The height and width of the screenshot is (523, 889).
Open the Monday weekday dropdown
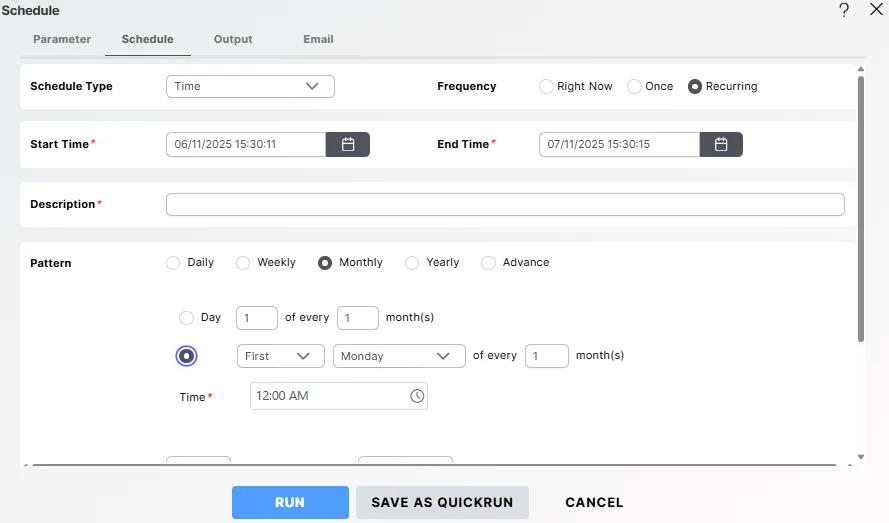(399, 356)
